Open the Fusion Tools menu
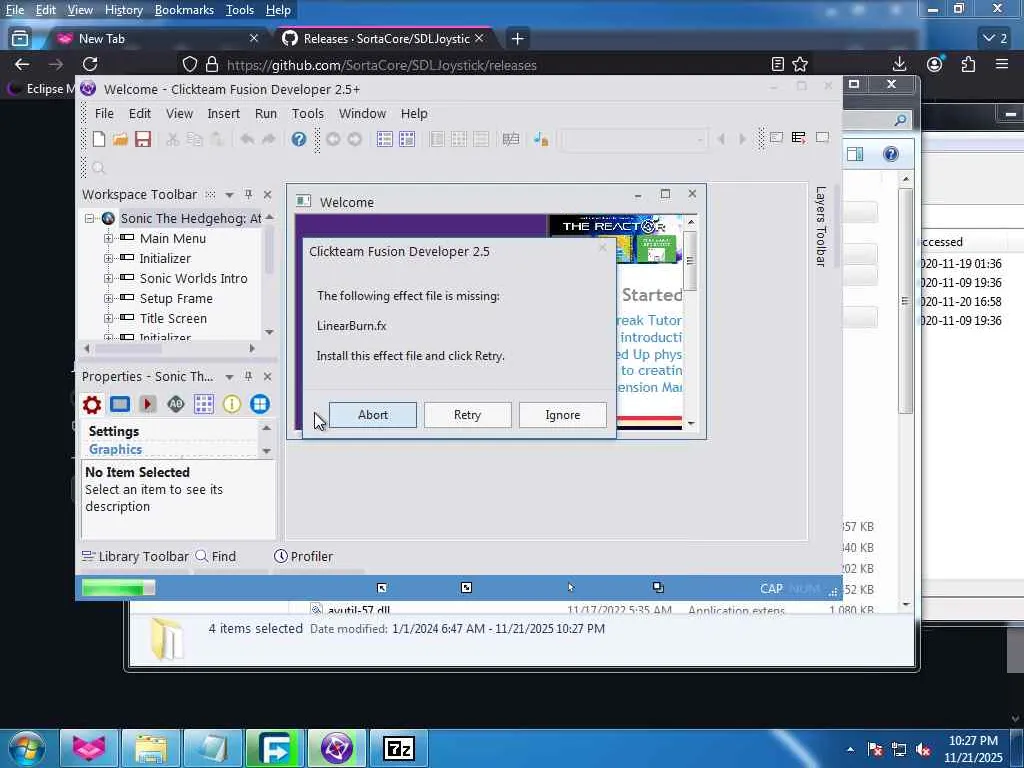 pos(308,113)
